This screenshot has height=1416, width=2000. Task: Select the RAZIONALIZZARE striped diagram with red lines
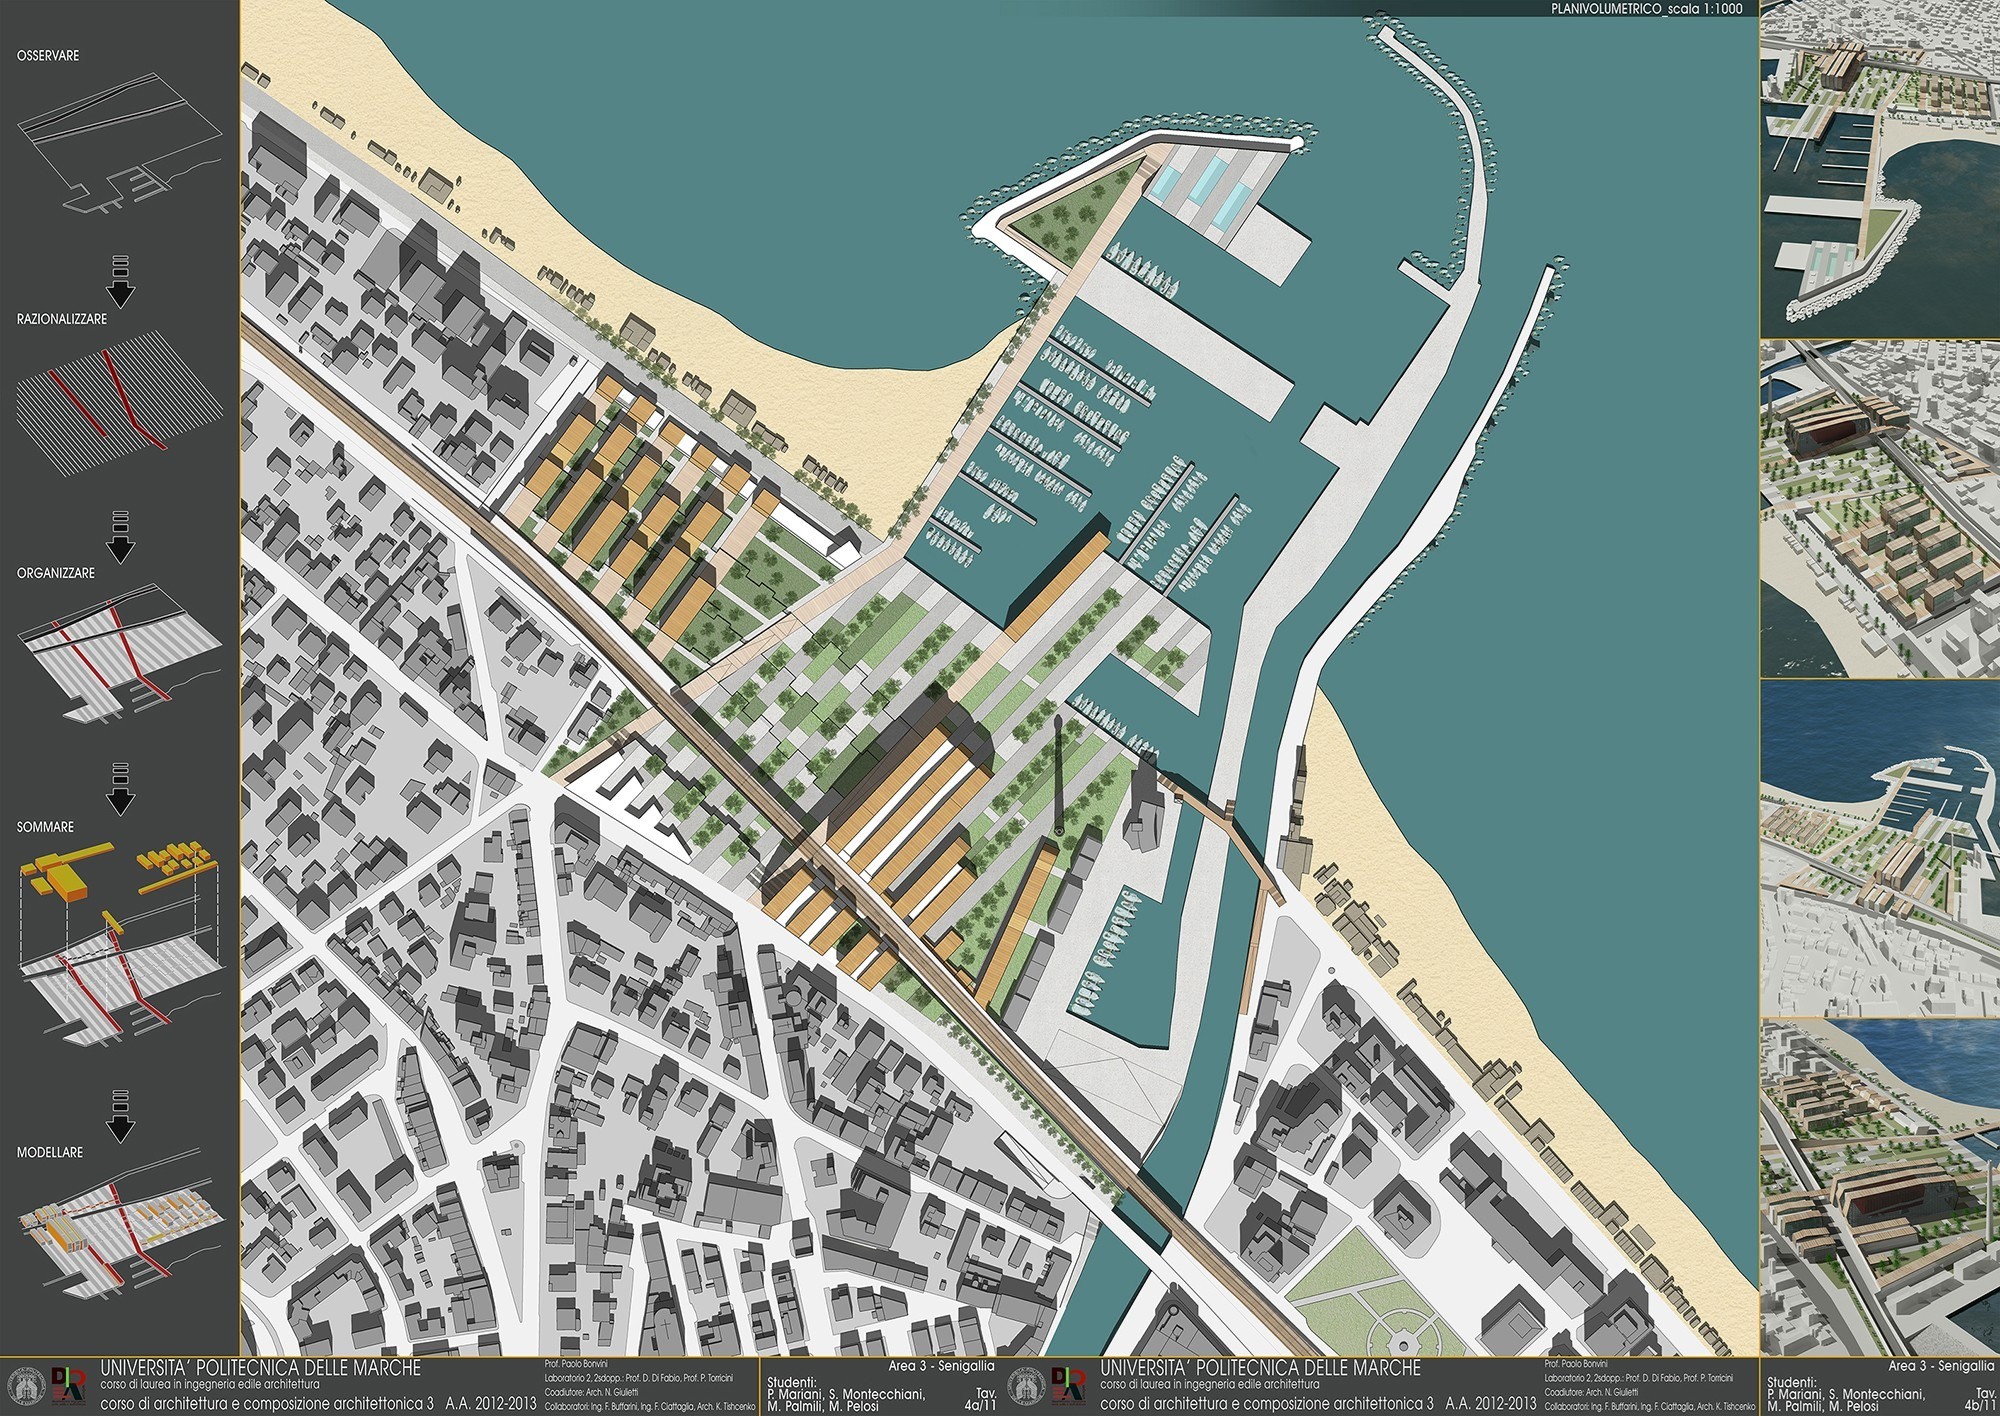[x=118, y=405]
